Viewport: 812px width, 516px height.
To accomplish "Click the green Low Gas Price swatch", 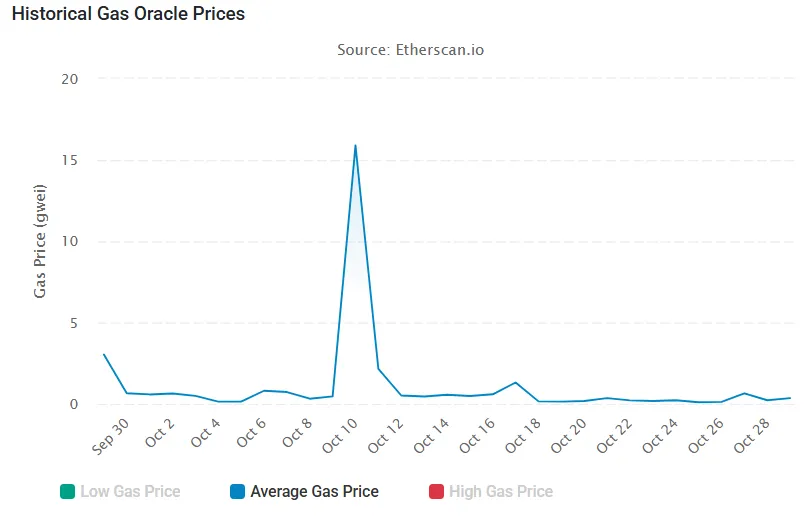I will (68, 491).
